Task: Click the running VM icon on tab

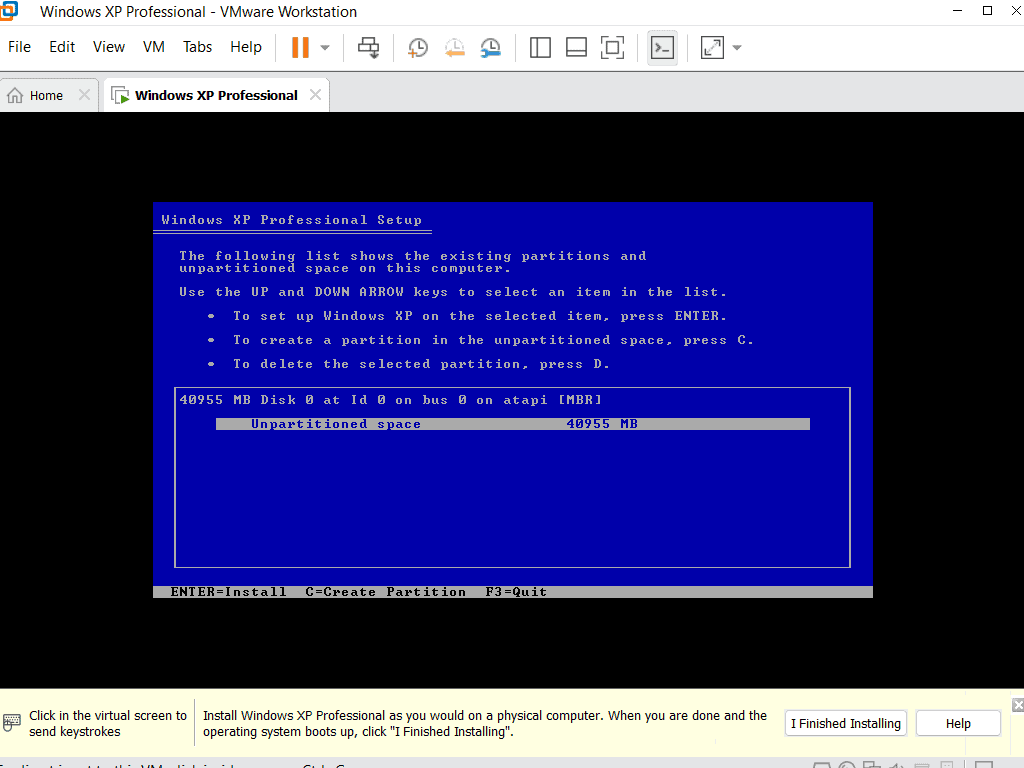Action: 120,95
